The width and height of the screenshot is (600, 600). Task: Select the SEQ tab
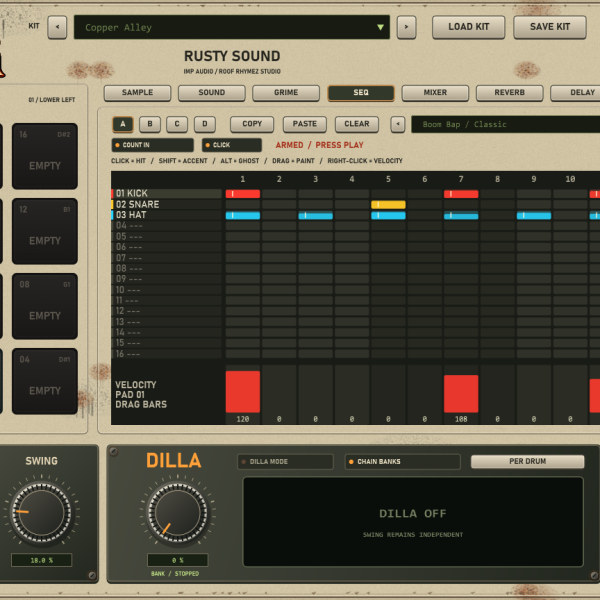tap(361, 93)
